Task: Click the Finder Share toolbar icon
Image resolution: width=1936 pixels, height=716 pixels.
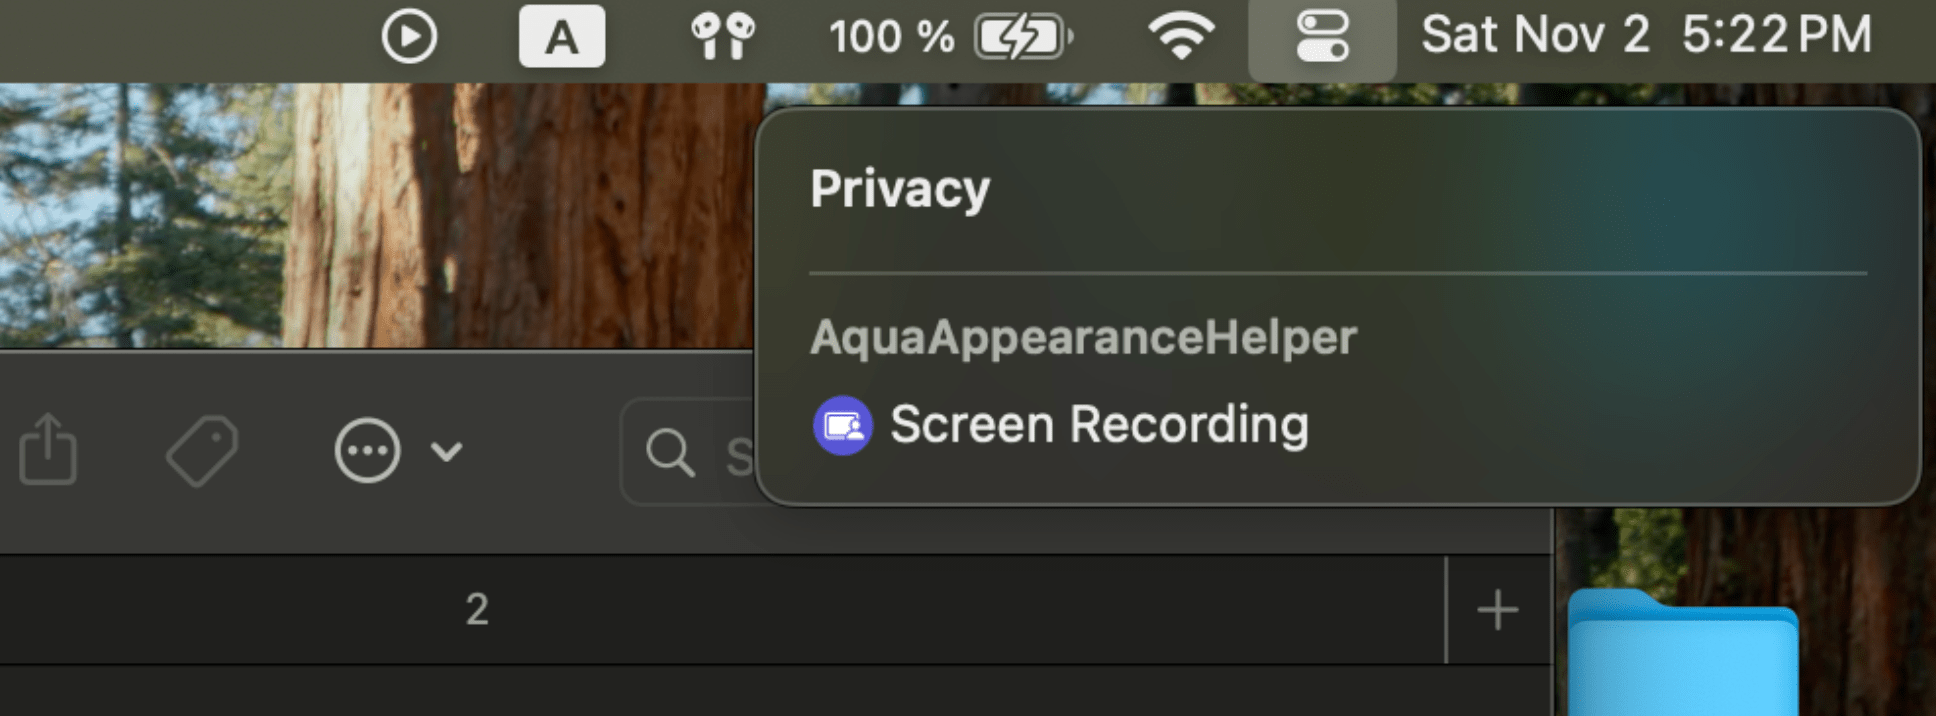Action: [48, 450]
